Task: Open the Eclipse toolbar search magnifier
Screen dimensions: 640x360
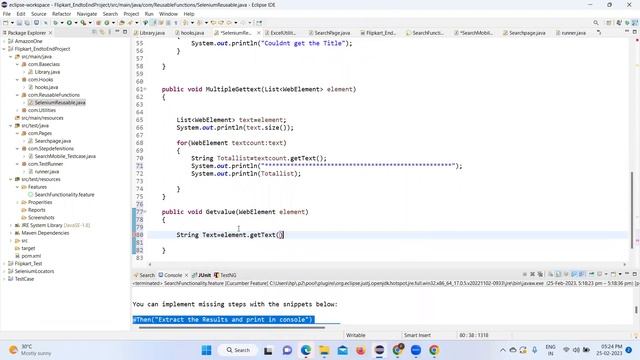Action: 596,23
